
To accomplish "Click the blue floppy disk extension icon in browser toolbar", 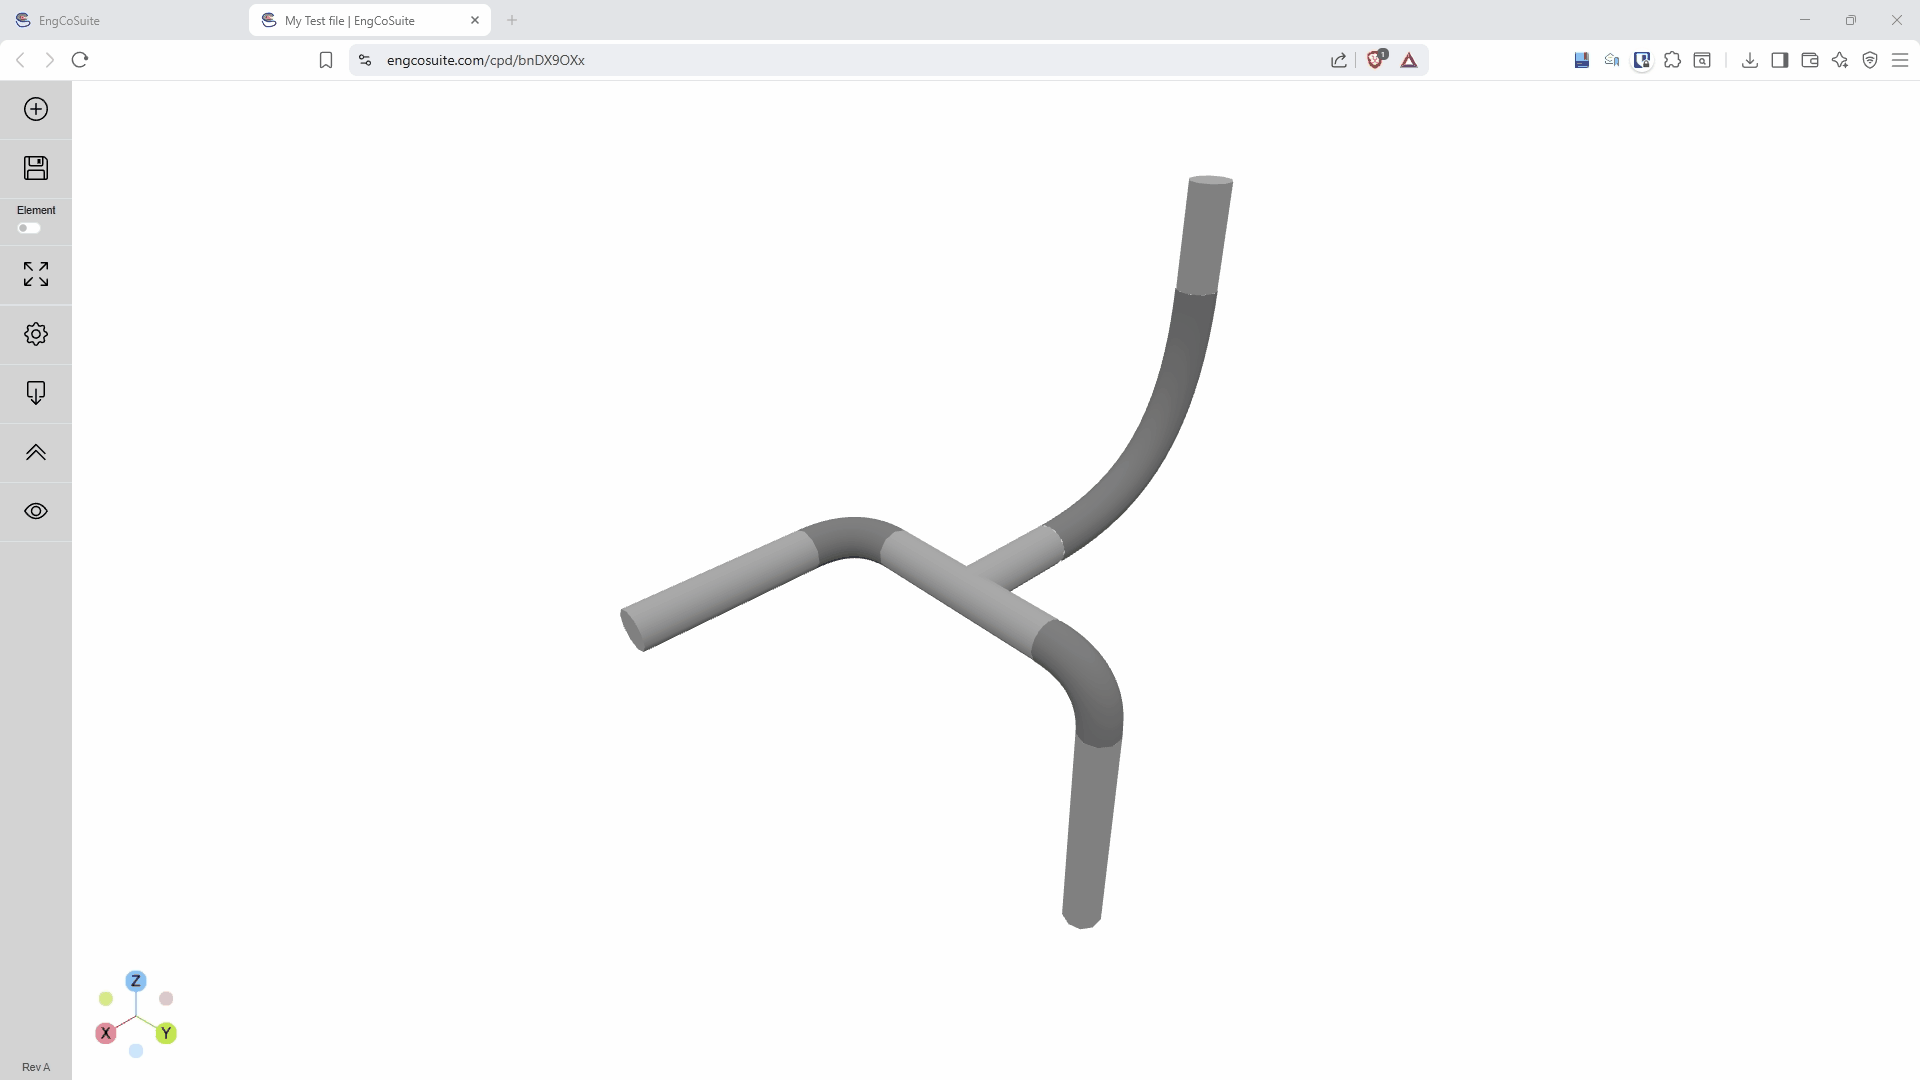I will (1582, 60).
